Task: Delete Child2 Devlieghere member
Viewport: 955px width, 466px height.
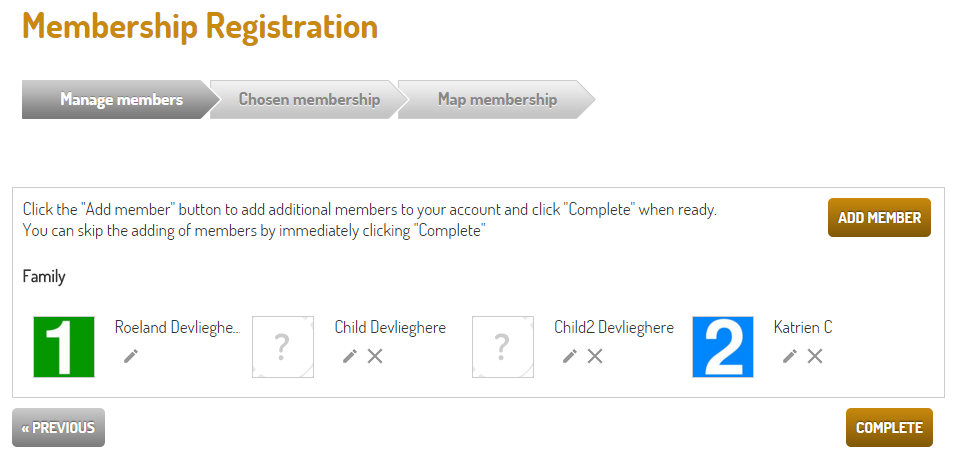Action: [x=595, y=356]
